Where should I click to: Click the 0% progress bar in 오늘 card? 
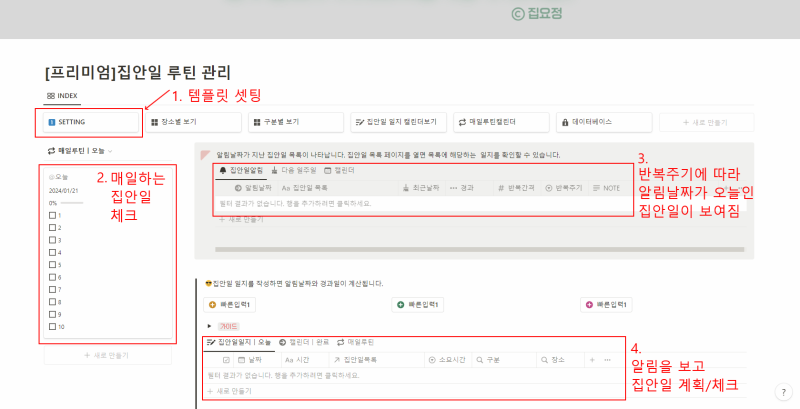71,203
